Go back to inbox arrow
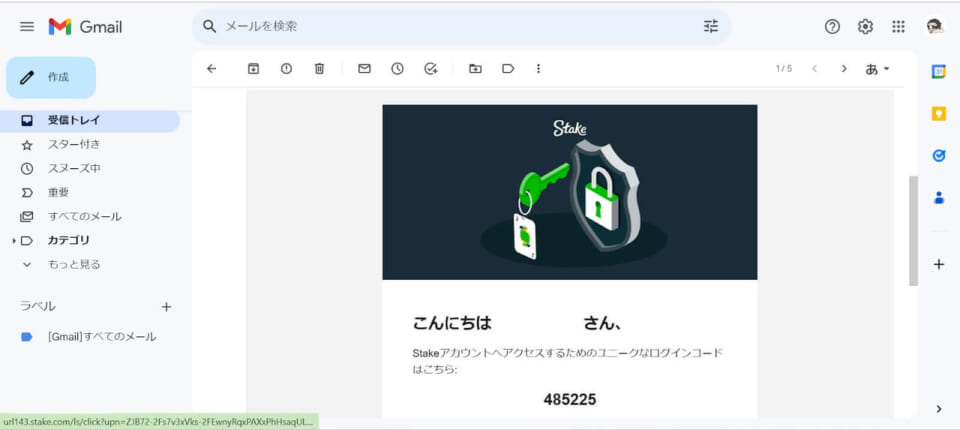Image resolution: width=960 pixels, height=430 pixels. coord(212,69)
